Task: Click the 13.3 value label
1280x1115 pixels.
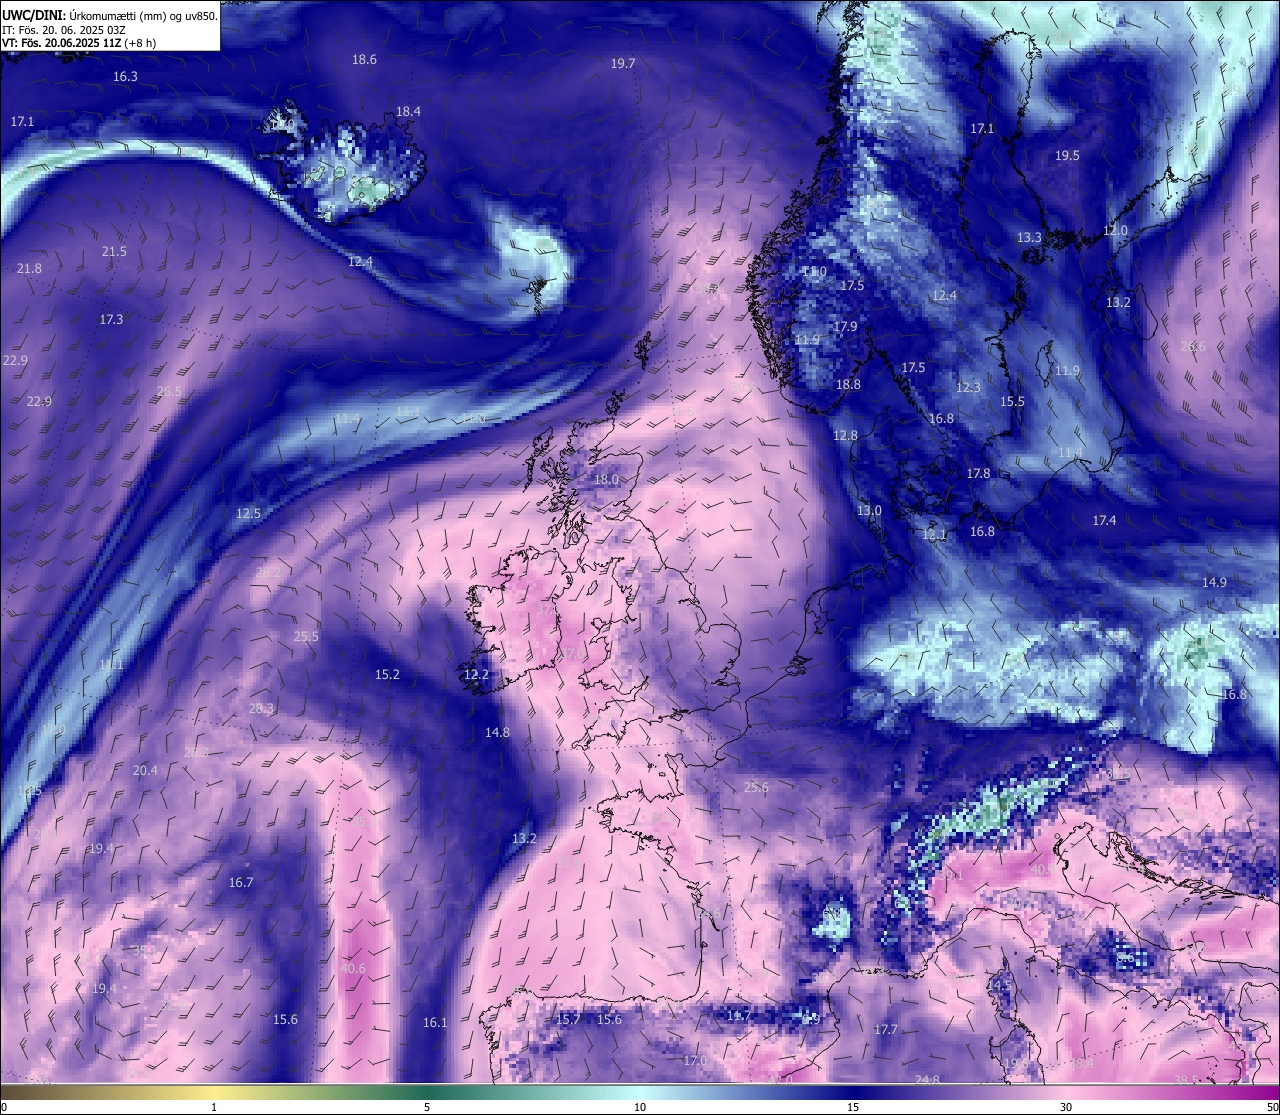Action: pyautogui.click(x=1029, y=238)
